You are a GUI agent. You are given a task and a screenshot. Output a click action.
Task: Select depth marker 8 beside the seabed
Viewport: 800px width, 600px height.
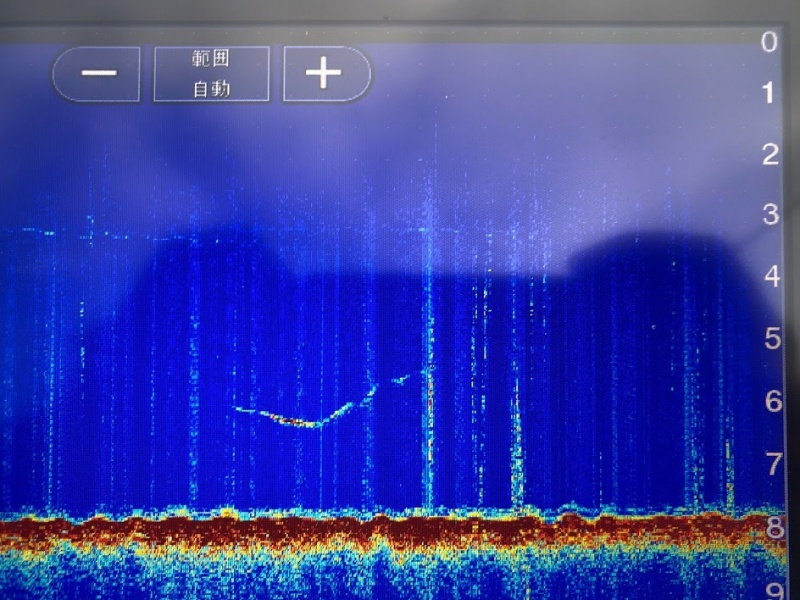click(x=773, y=528)
